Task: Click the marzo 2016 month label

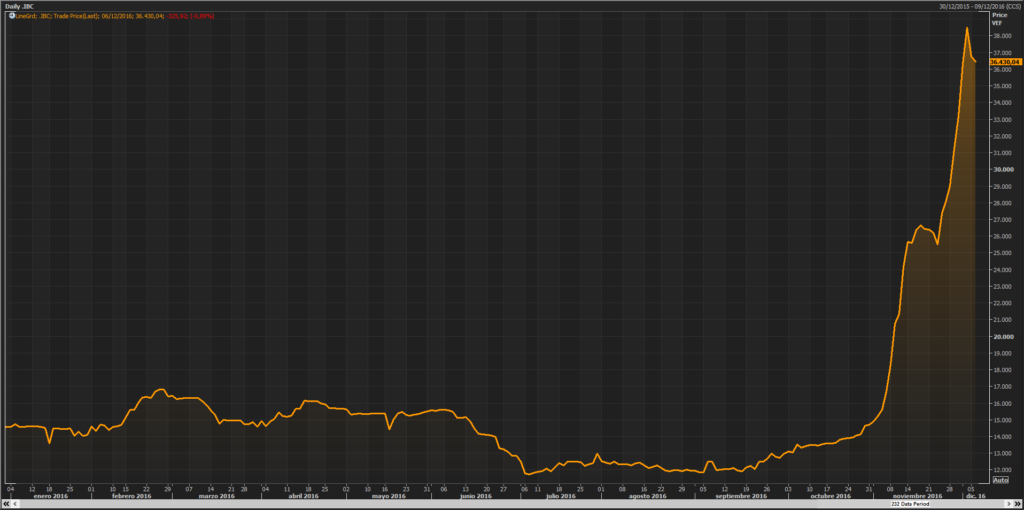Action: click(x=216, y=496)
